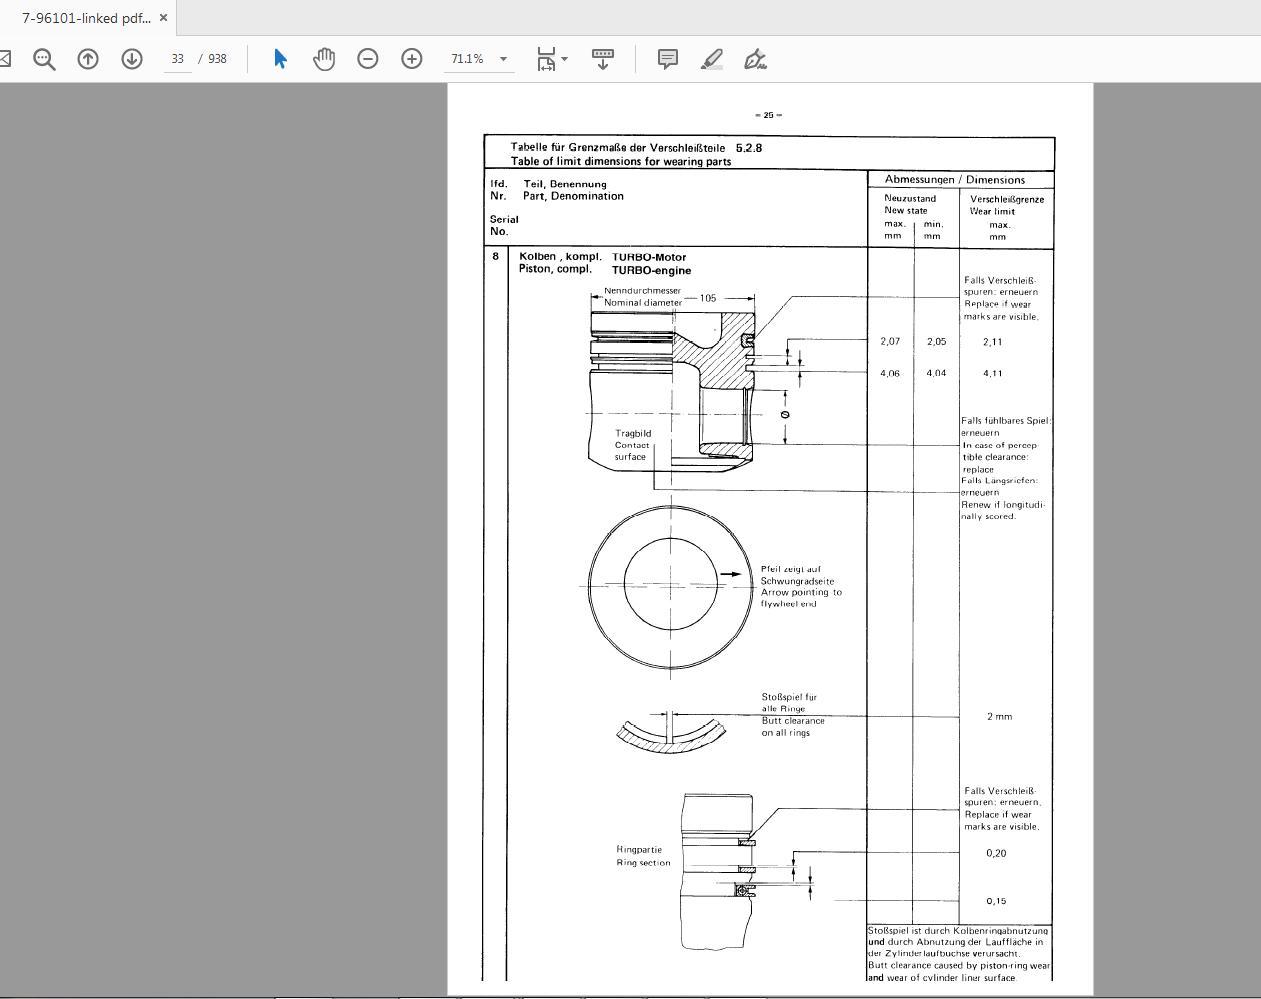Click the fit-to-width page display icon

pyautogui.click(x=545, y=58)
